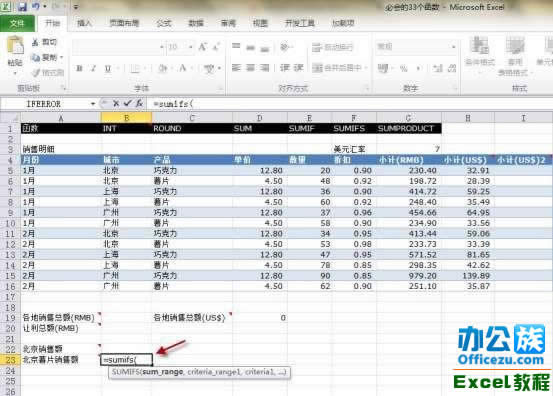
Task: Click the Decrease Decimal icon
Action: 452,68
